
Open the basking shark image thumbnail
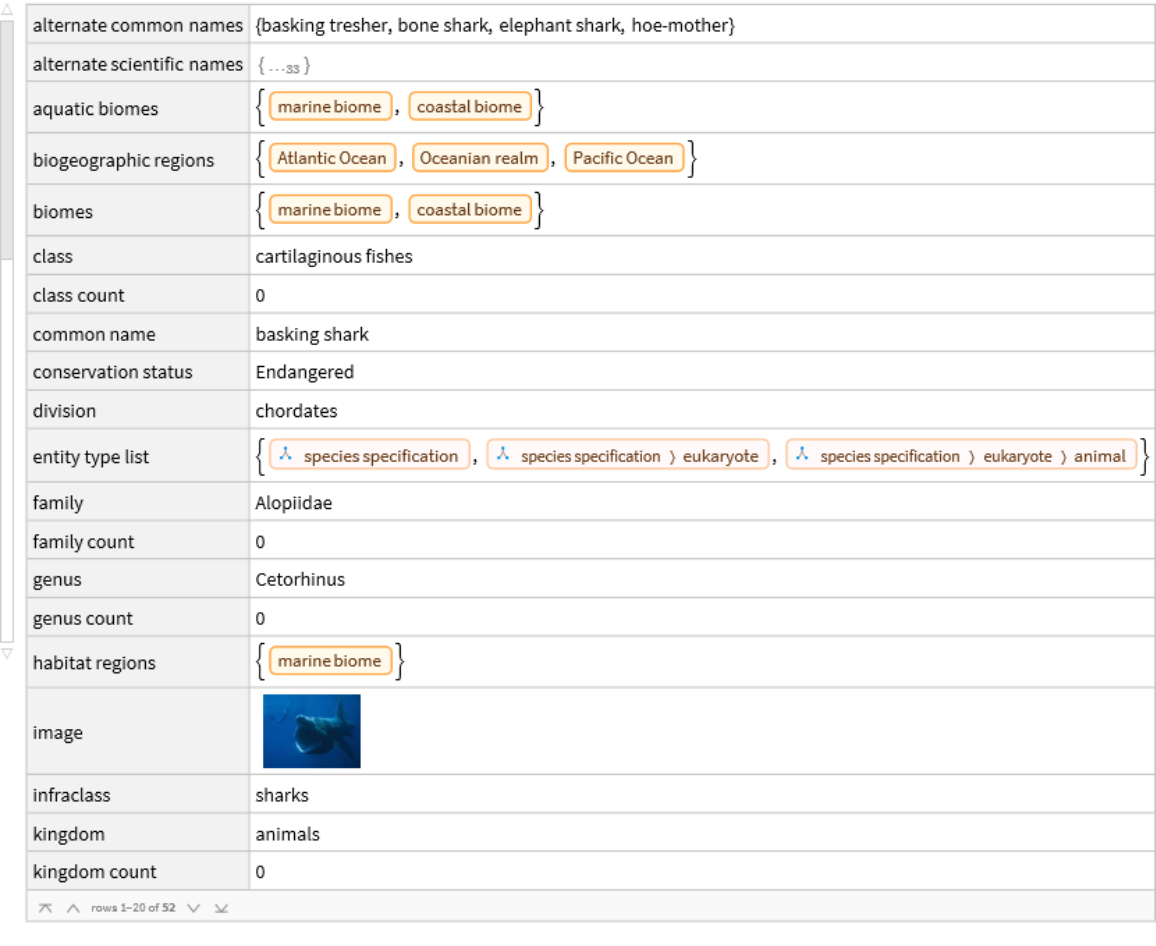coord(311,731)
